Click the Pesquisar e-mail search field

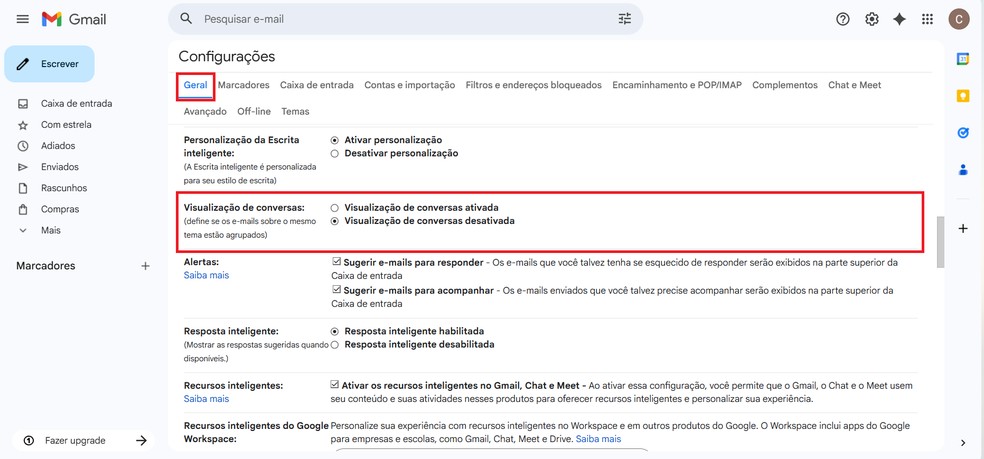400,19
